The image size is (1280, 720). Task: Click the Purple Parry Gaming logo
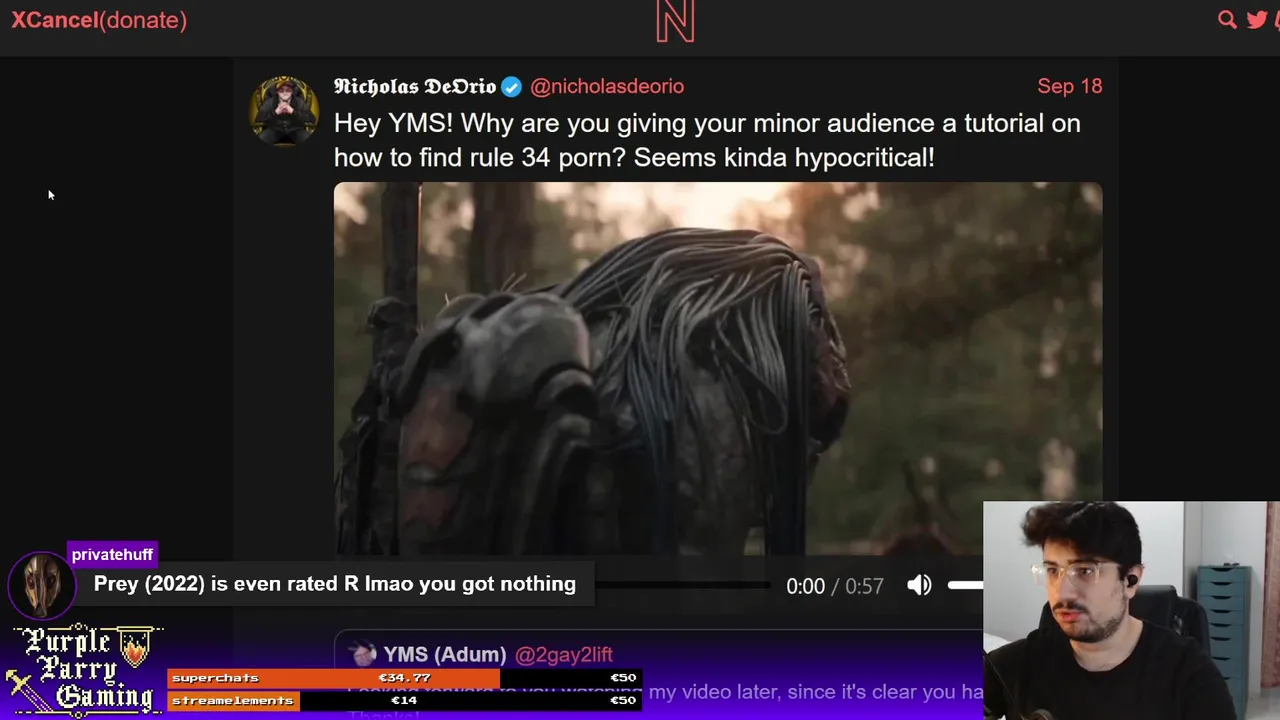(83, 669)
